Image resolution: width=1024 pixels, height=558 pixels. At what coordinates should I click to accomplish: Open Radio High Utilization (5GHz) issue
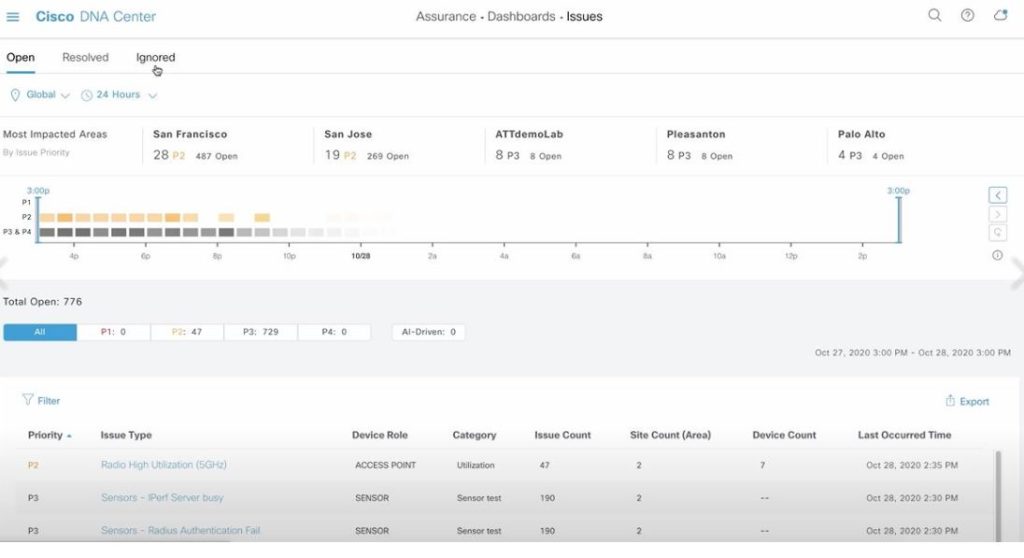[x=162, y=465]
